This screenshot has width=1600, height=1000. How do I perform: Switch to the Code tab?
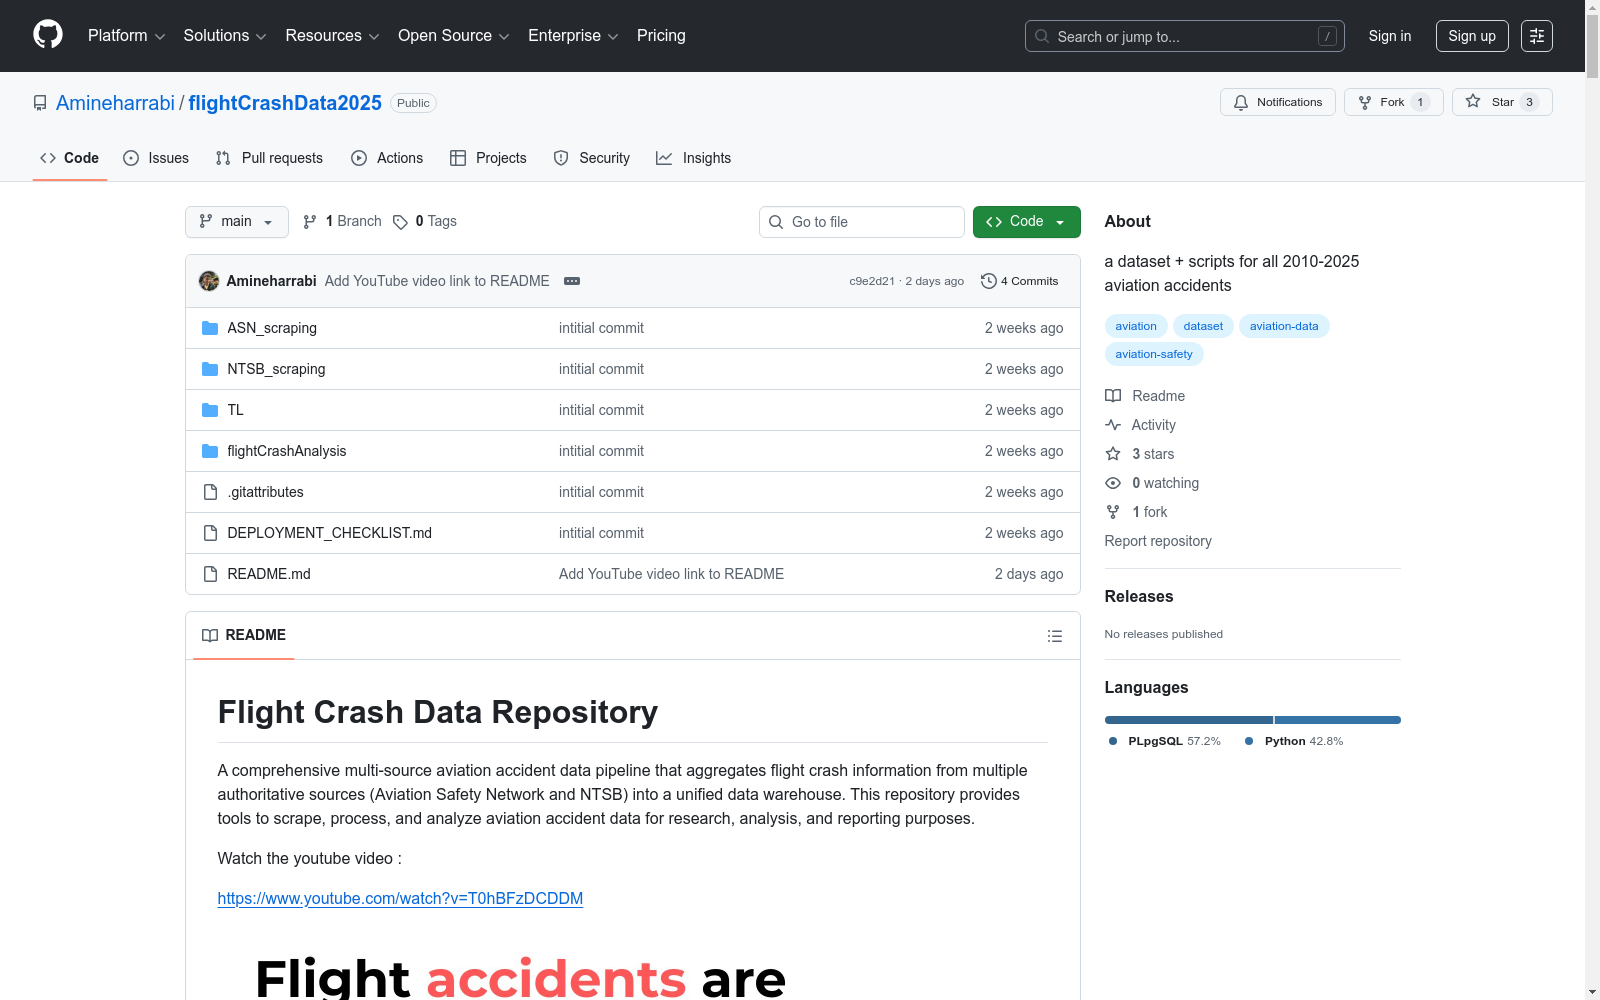[x=69, y=158]
